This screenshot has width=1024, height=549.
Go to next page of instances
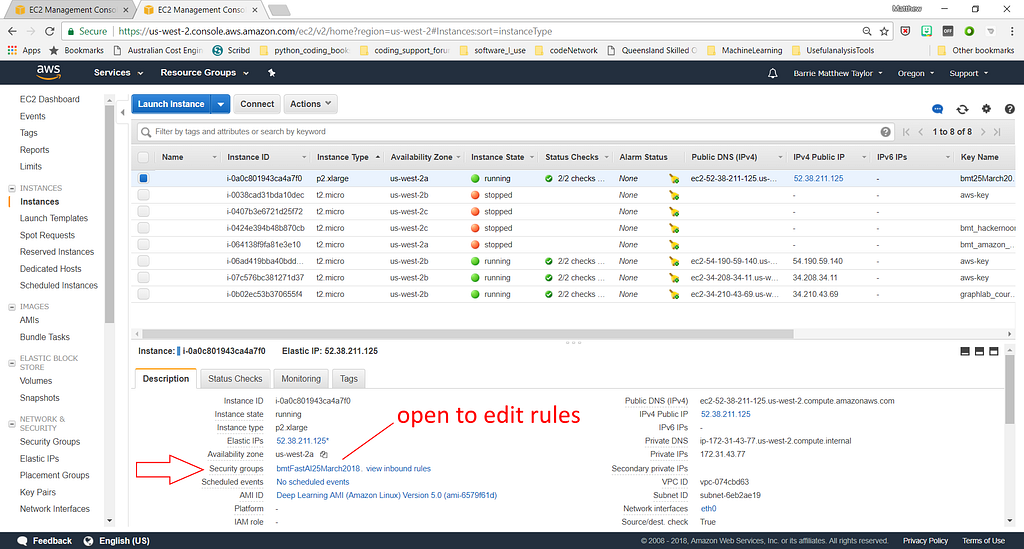pos(983,132)
